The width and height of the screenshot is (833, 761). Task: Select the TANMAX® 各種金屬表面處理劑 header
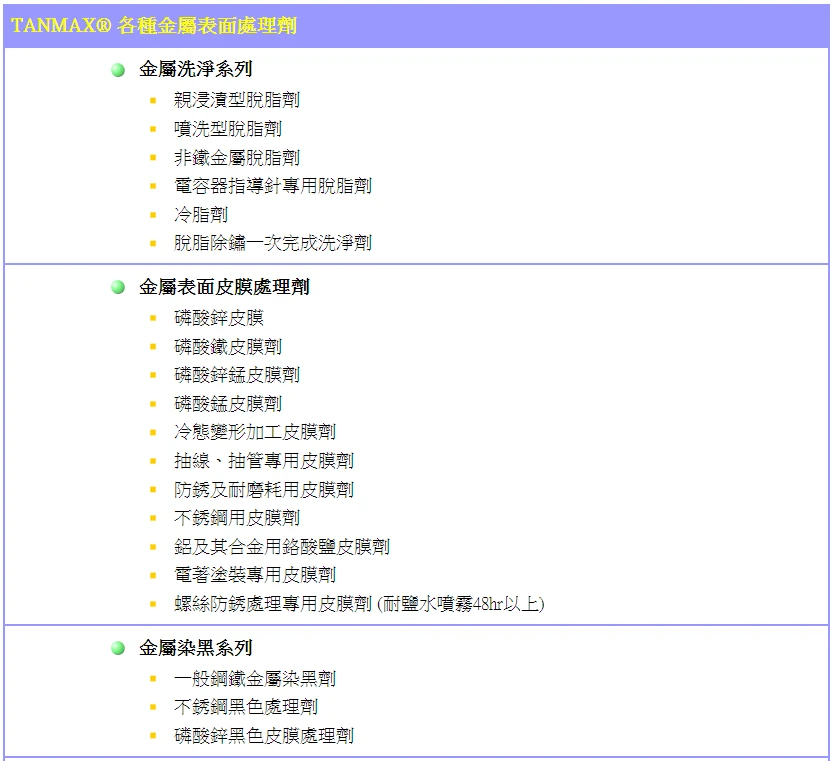click(x=154, y=26)
